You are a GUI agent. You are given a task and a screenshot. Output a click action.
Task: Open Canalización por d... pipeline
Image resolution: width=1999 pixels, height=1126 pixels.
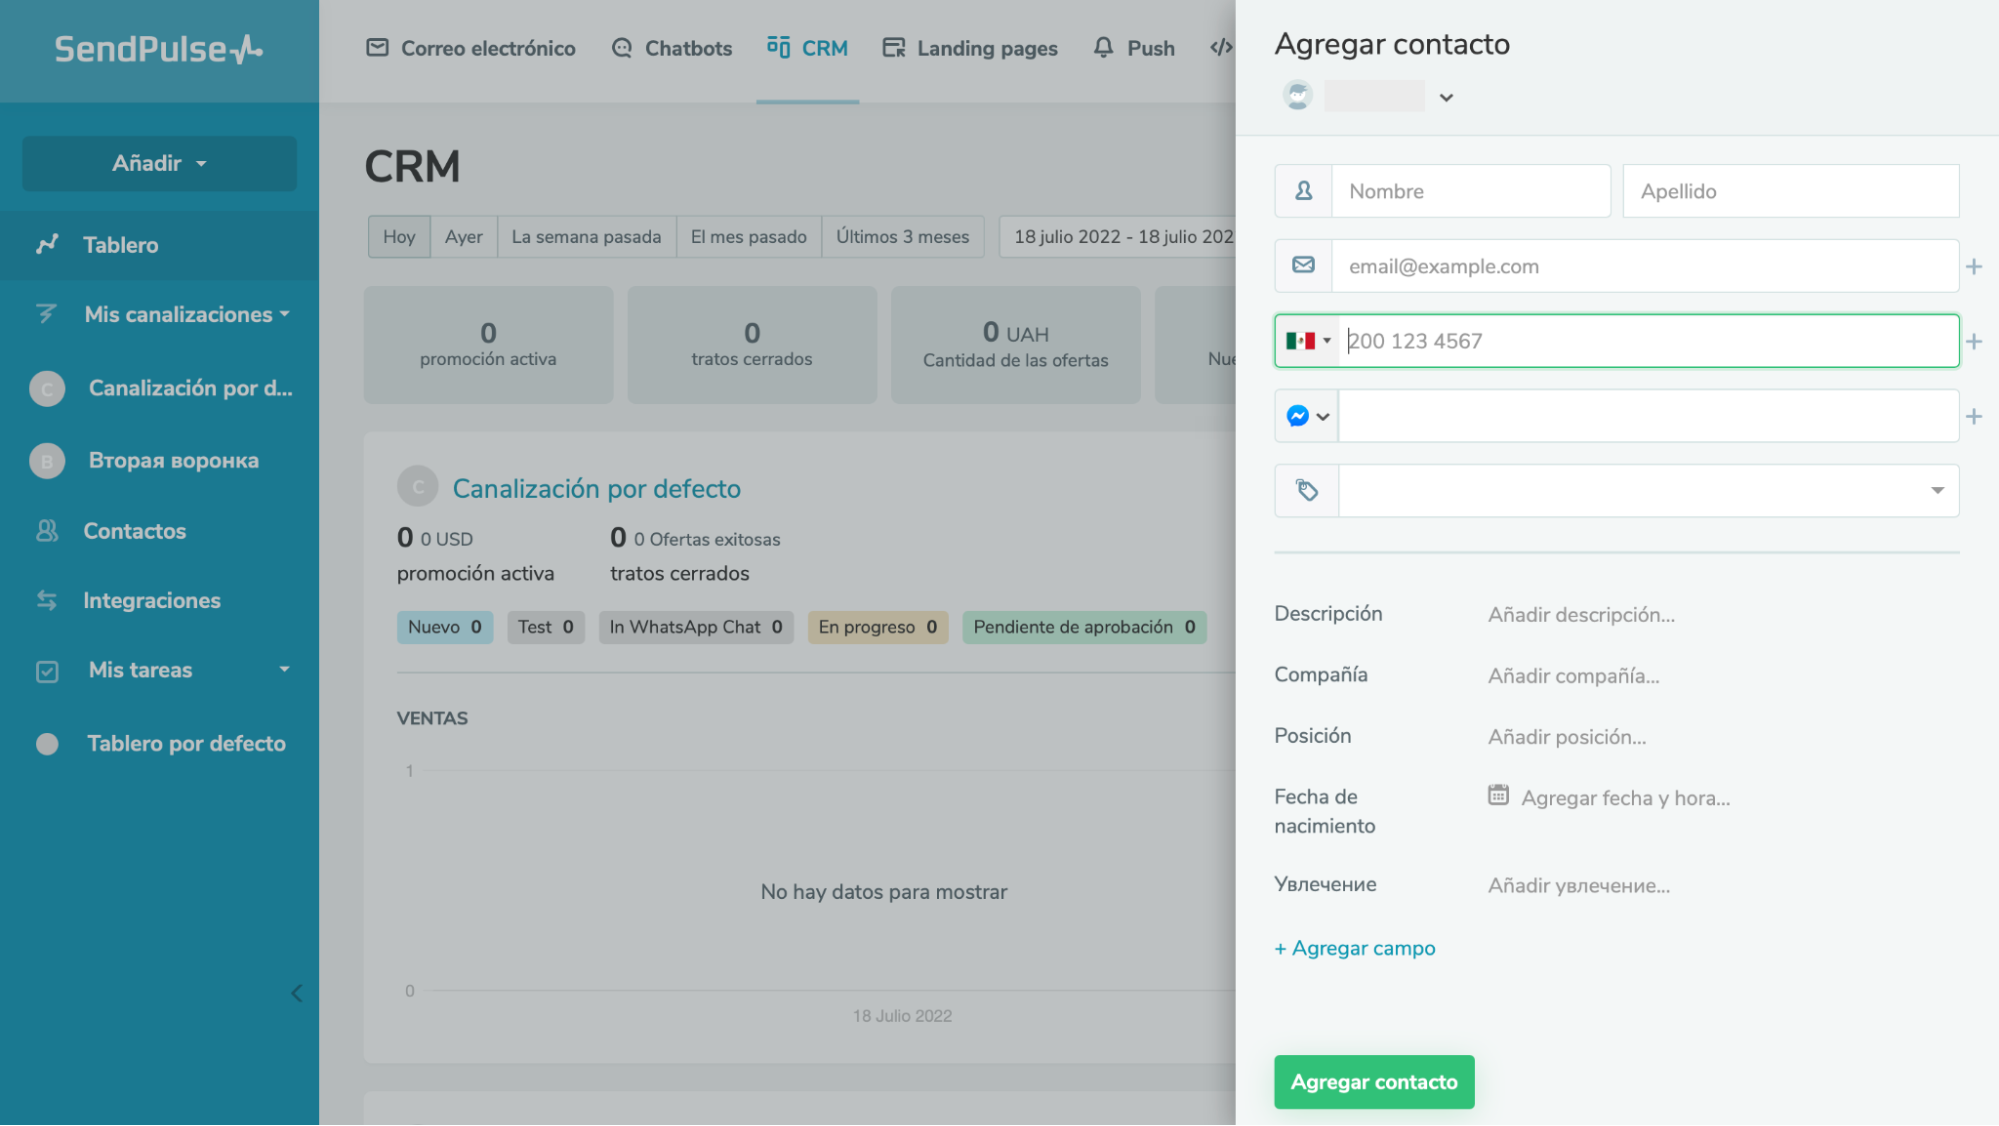click(190, 388)
